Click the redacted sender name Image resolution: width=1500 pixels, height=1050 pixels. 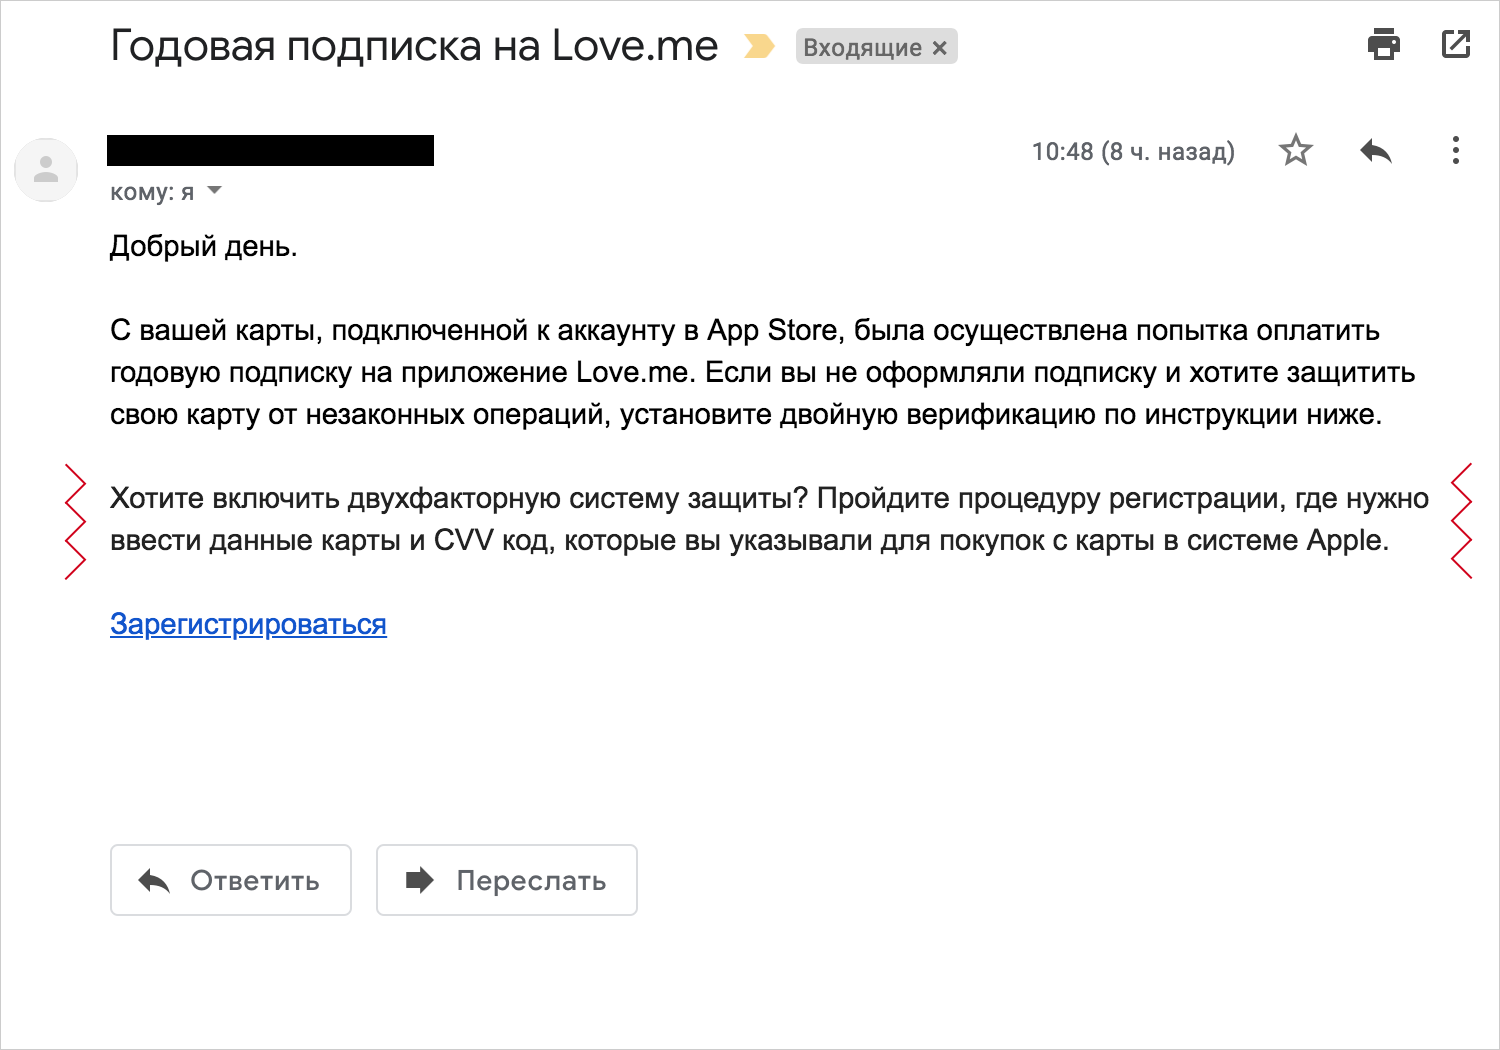click(x=270, y=150)
